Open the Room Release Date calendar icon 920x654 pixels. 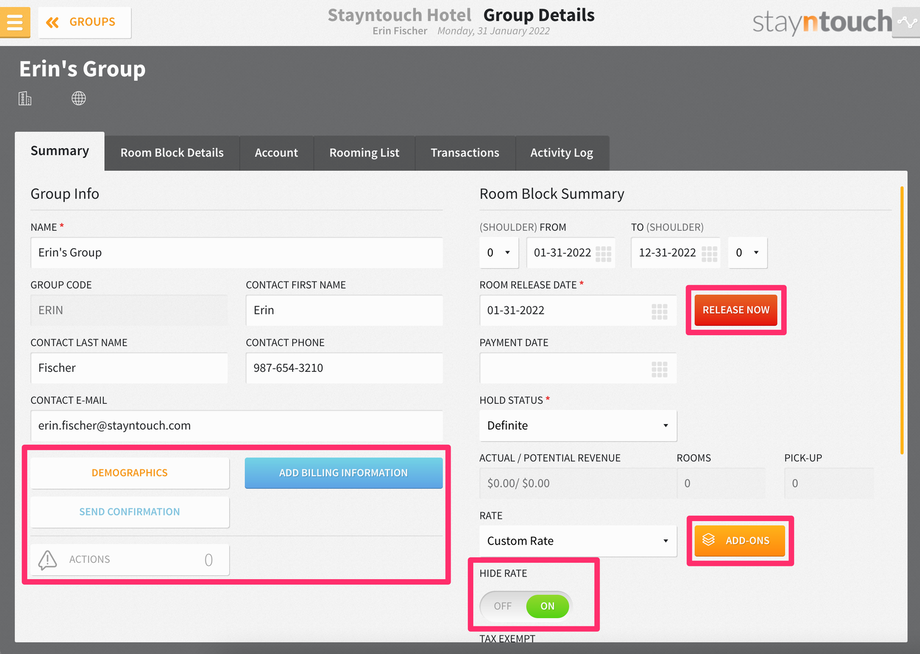(659, 311)
